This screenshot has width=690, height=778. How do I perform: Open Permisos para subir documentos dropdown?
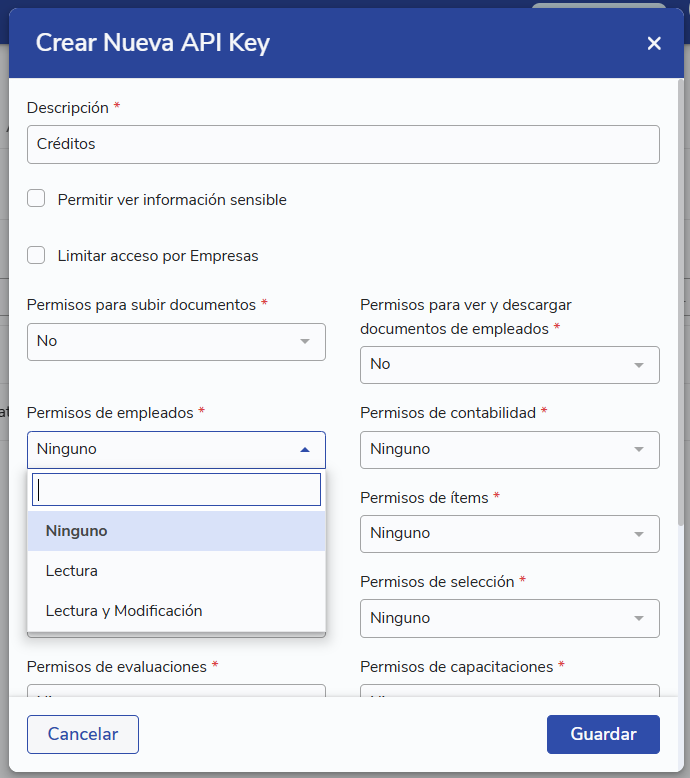(x=176, y=342)
